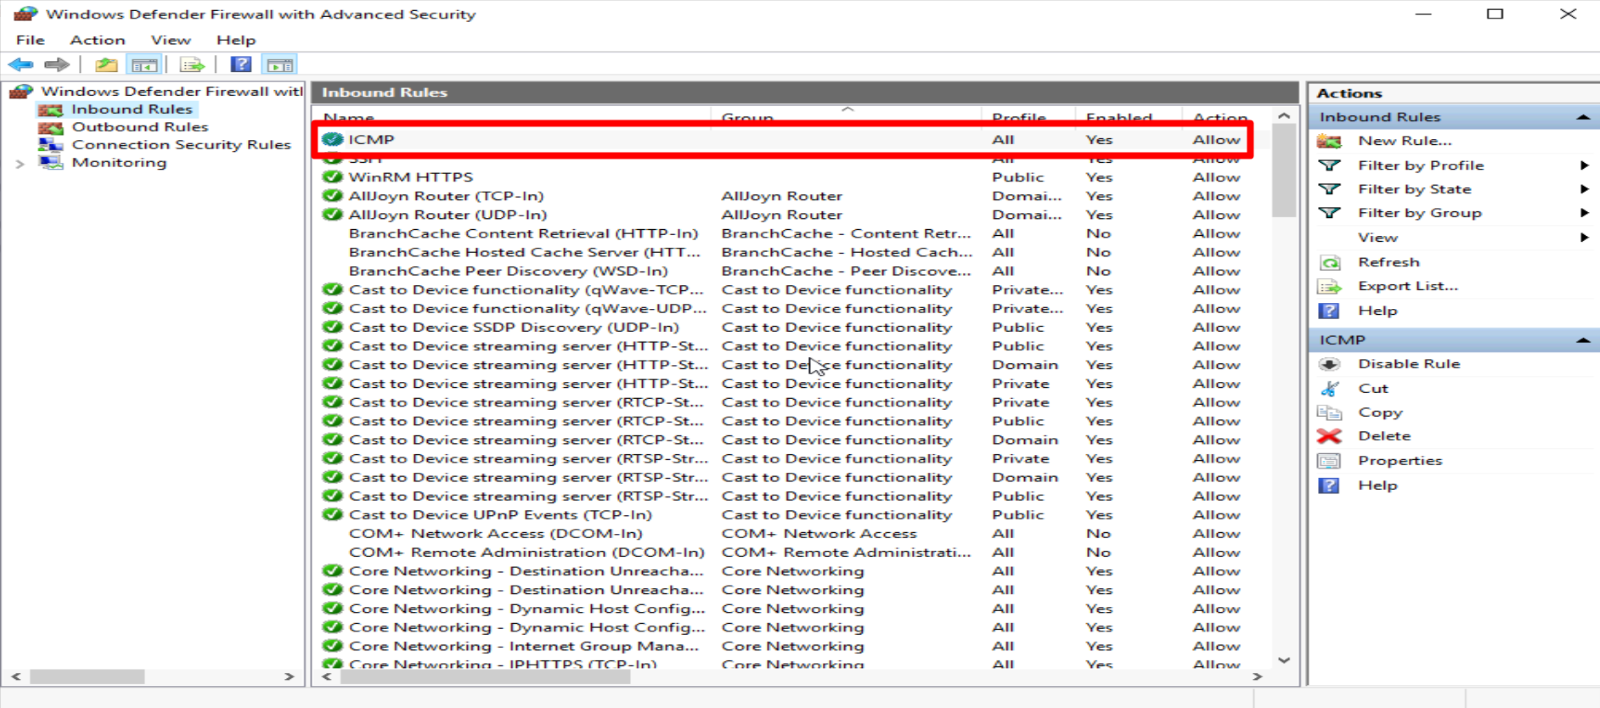Select Inbound Rules in the console tree
Image resolution: width=1600 pixels, height=708 pixels.
(x=131, y=109)
